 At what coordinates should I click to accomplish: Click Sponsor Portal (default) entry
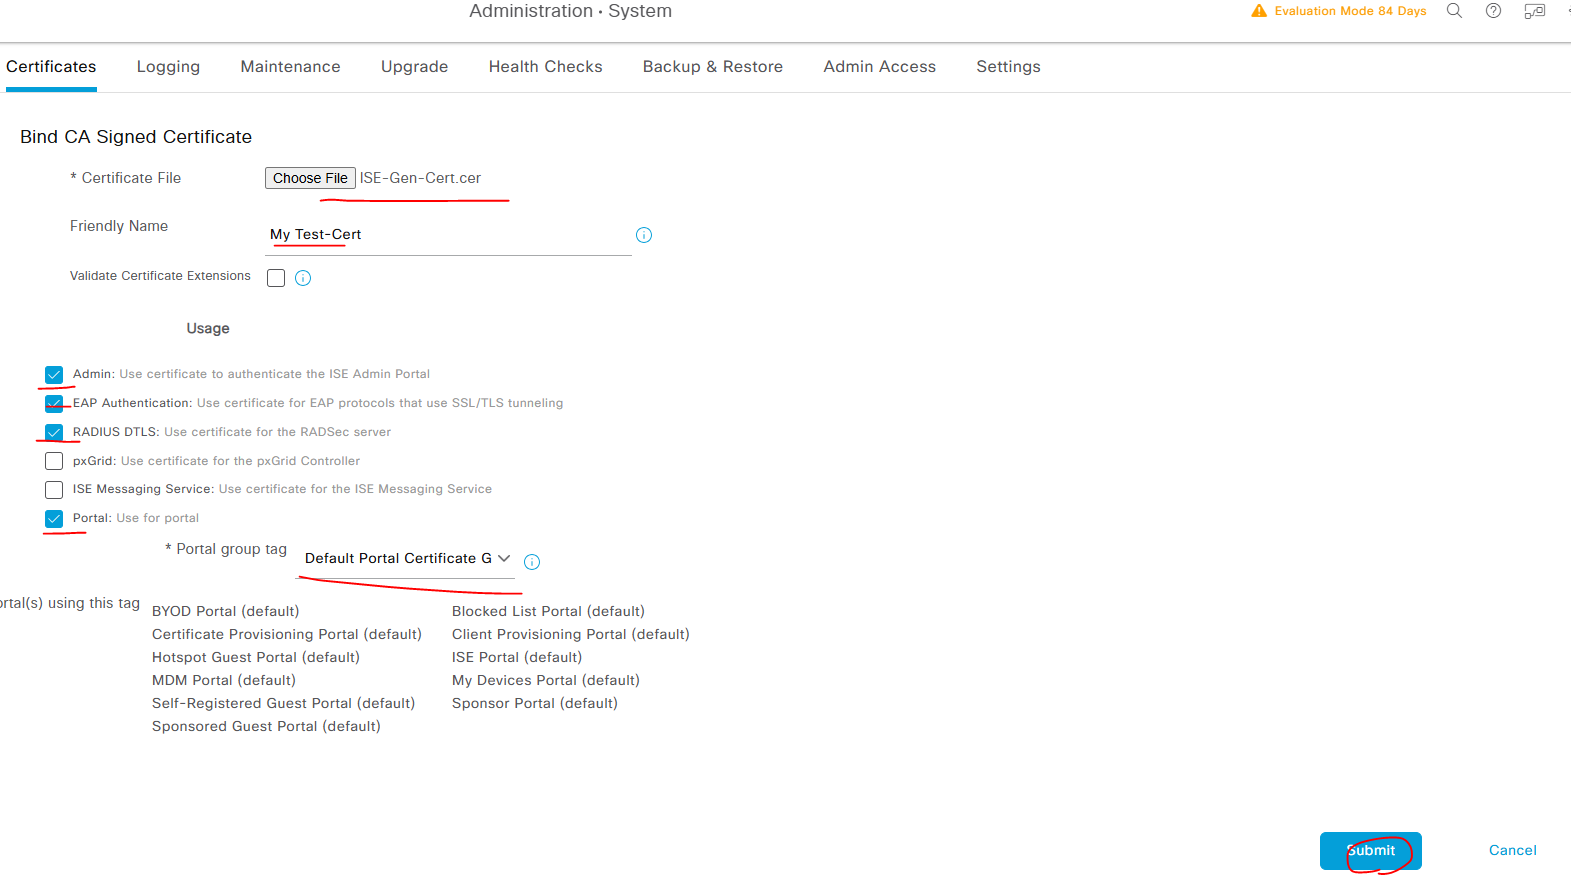click(535, 704)
